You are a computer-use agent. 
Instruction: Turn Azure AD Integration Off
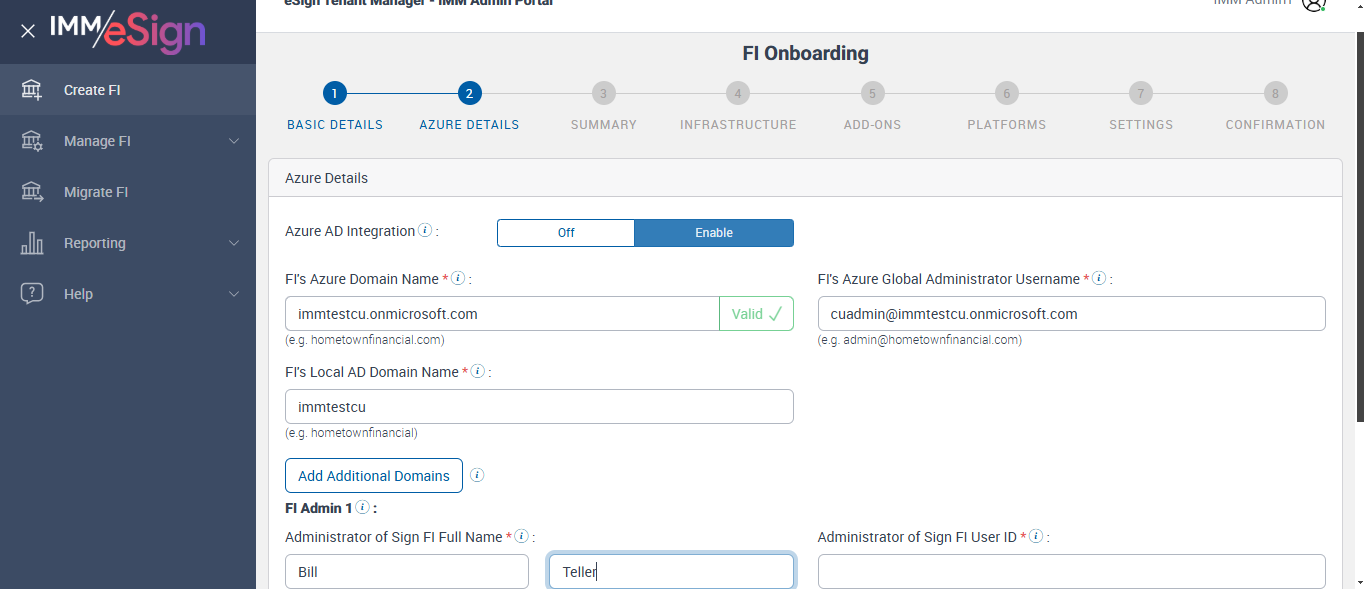[566, 233]
